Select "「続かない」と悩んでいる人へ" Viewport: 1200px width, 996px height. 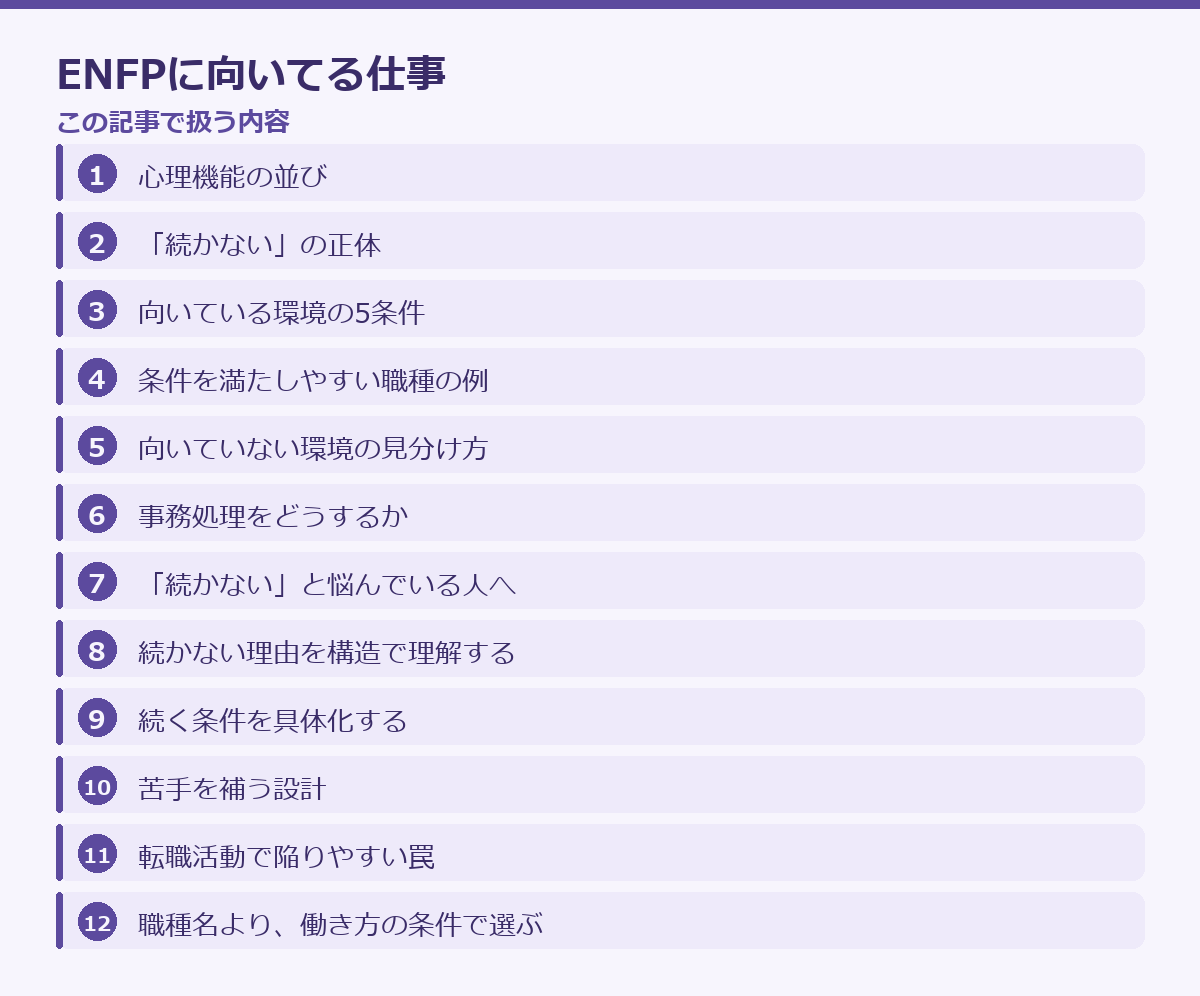pos(600,581)
